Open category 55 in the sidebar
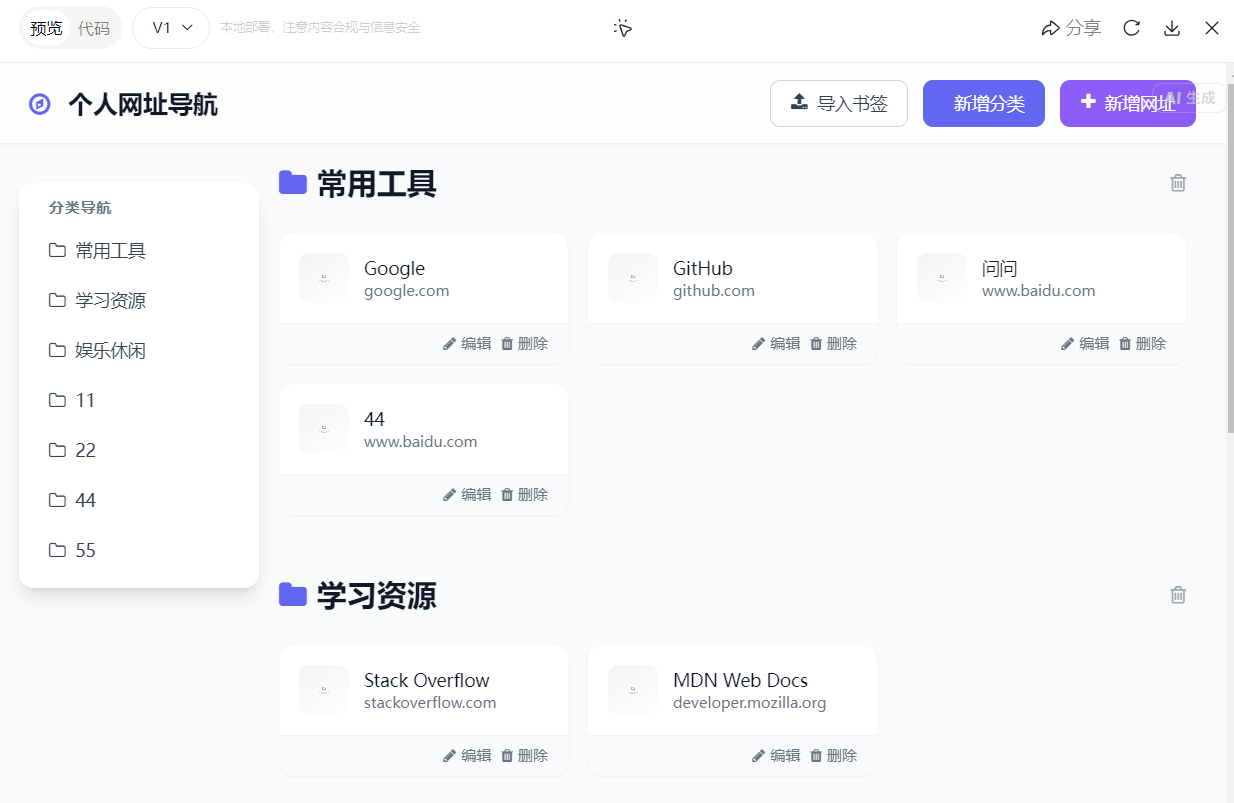The image size is (1234, 803). pyautogui.click(x=85, y=551)
